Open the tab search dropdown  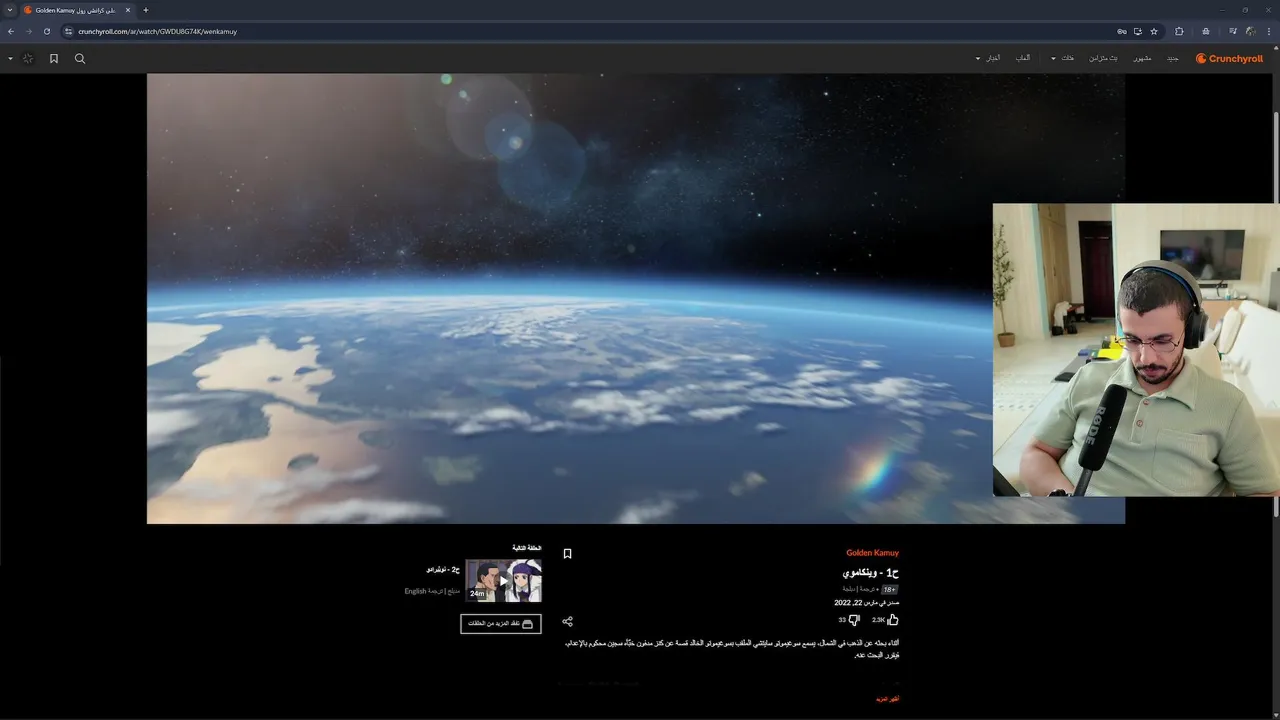pos(10,10)
